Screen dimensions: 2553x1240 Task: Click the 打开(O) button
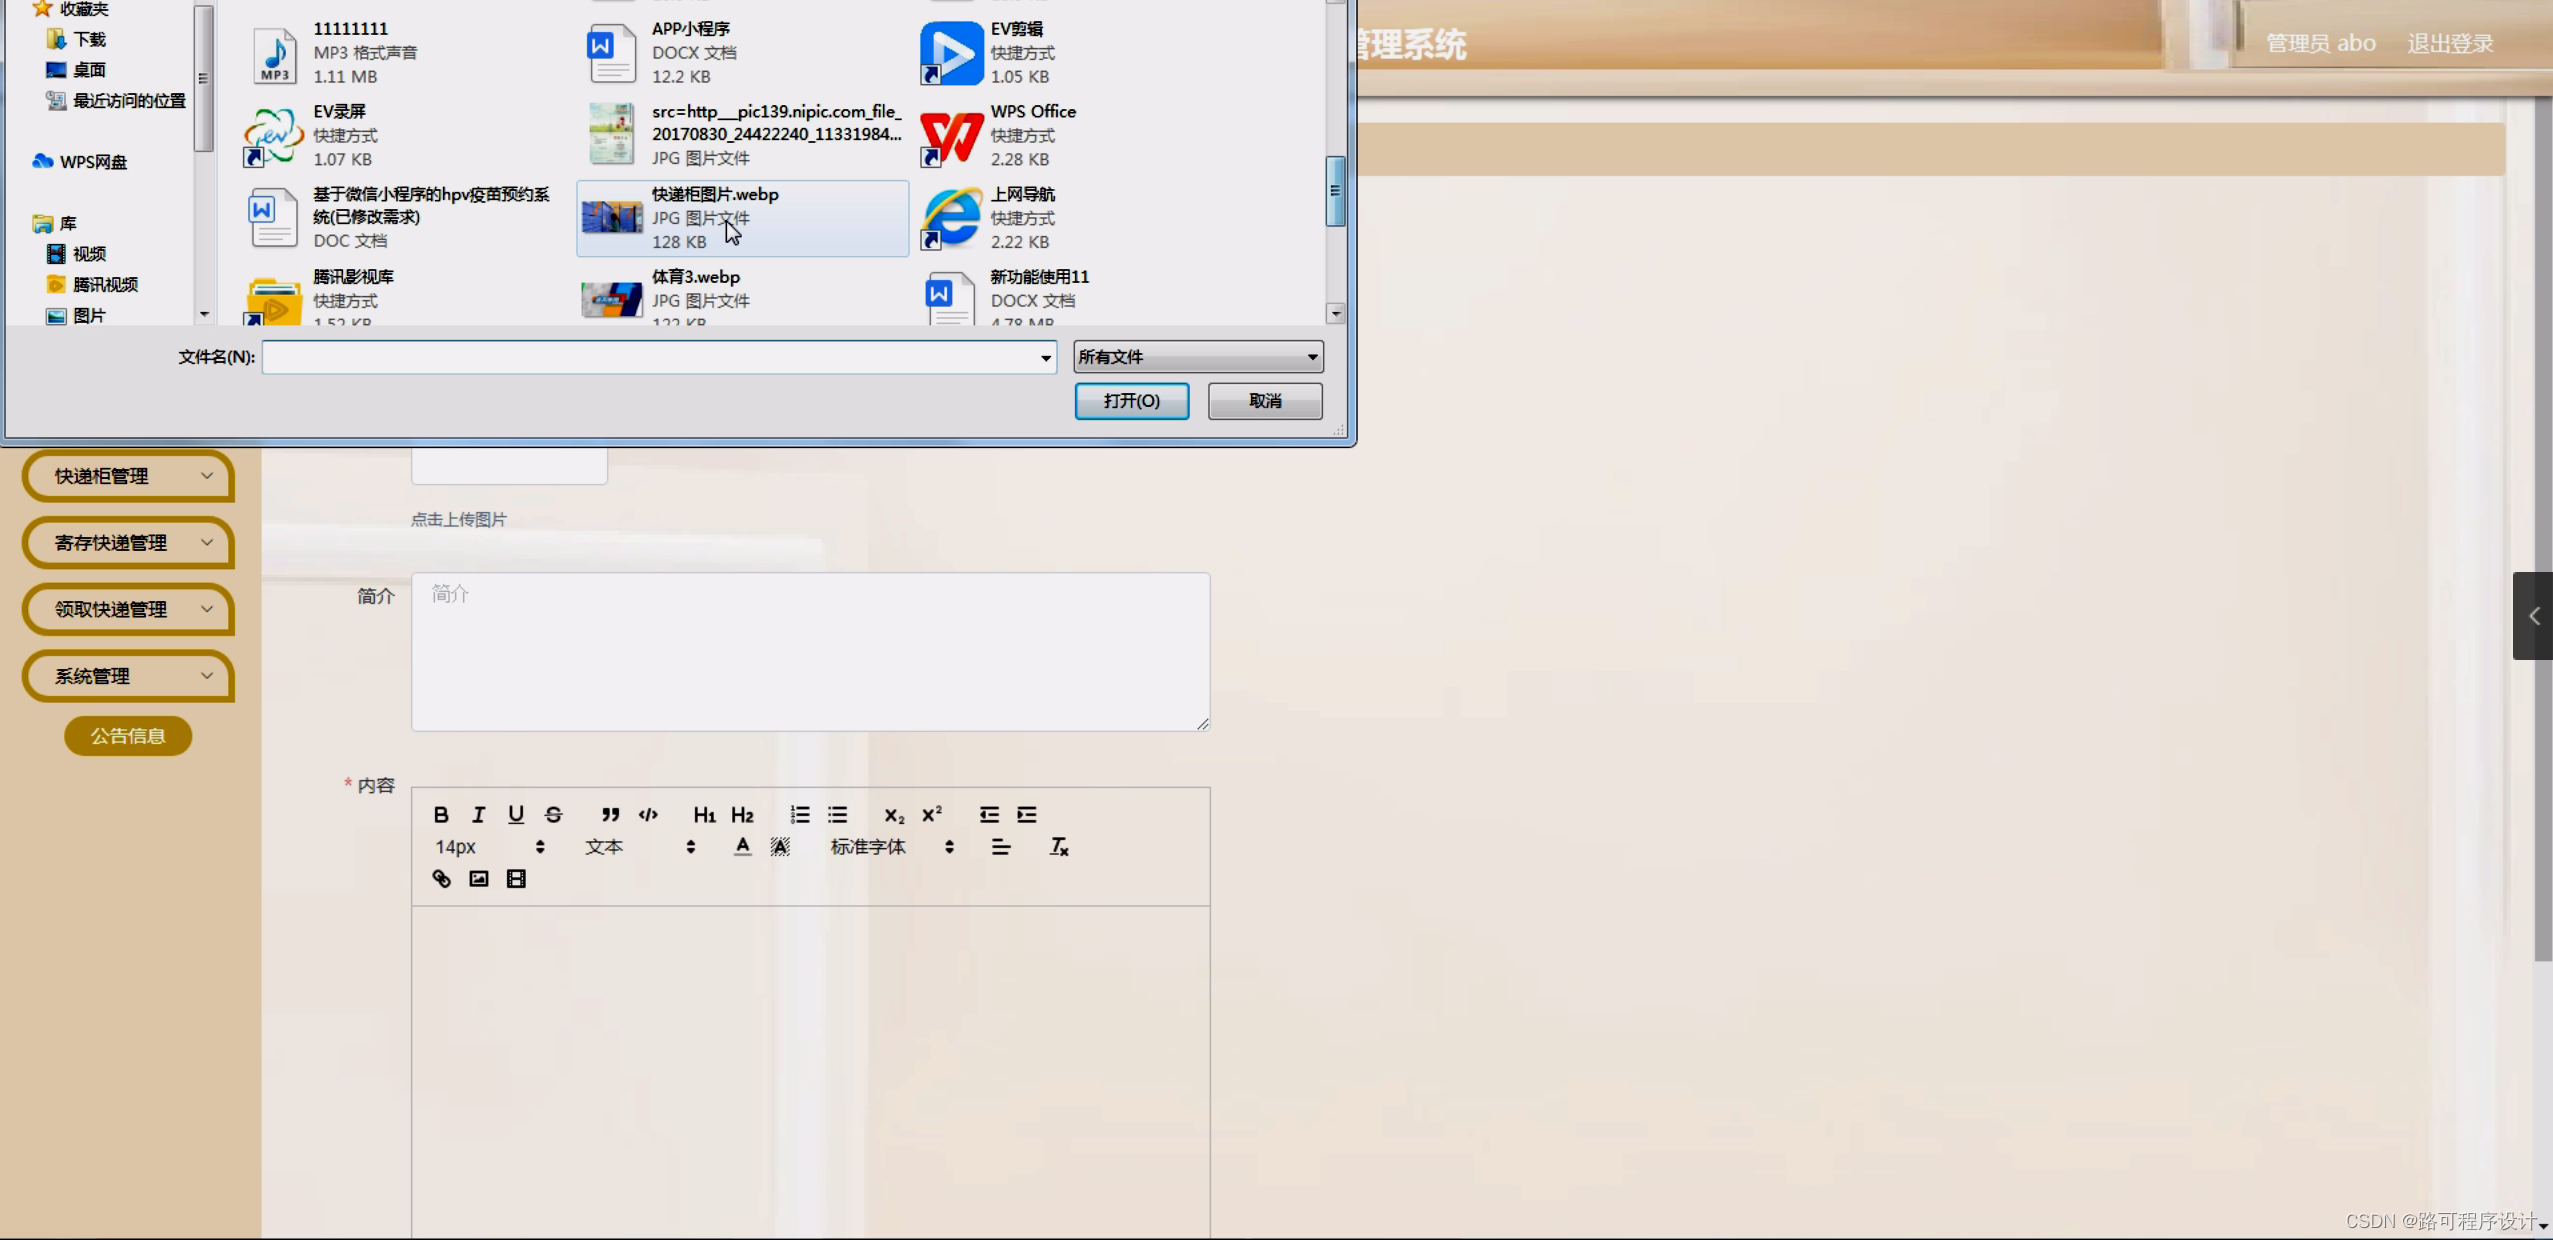(x=1131, y=401)
